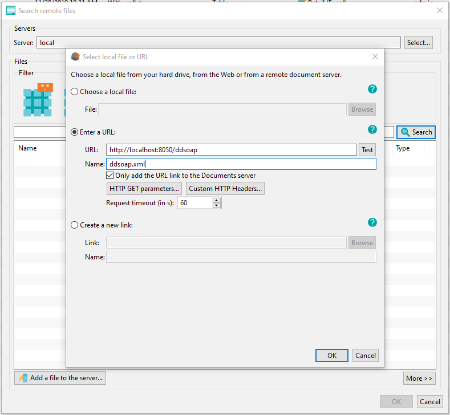Image resolution: width=450 pixels, height=415 pixels.
Task: Open Custom HTTP Headers dialog
Action: (225, 189)
